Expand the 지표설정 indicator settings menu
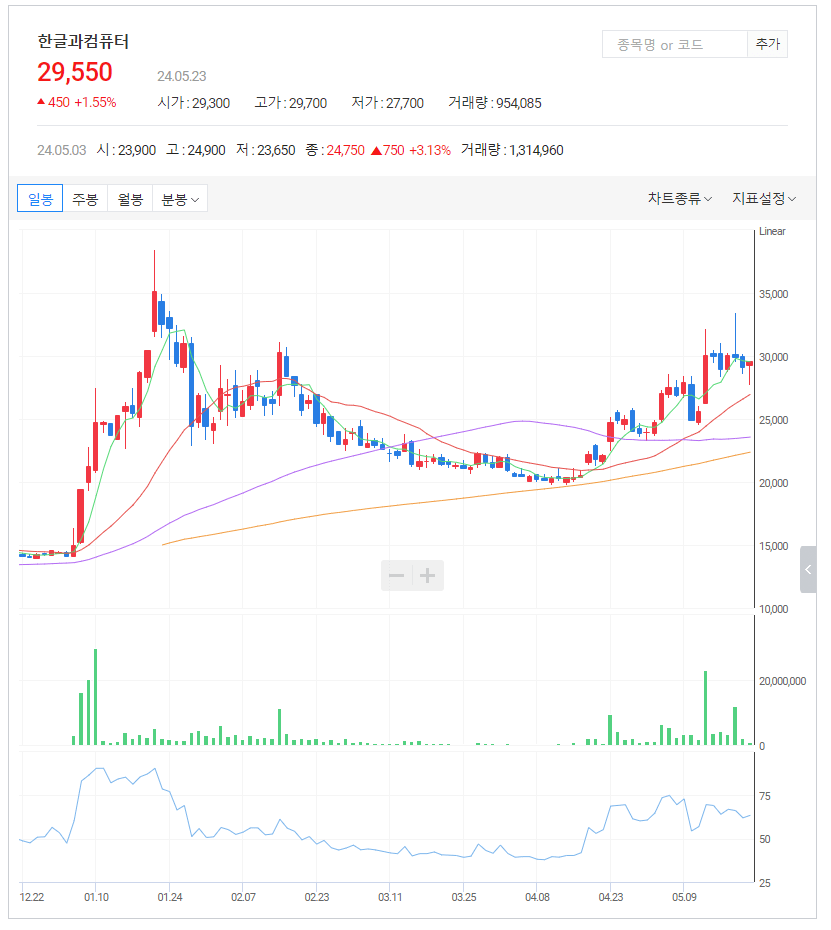 764,199
